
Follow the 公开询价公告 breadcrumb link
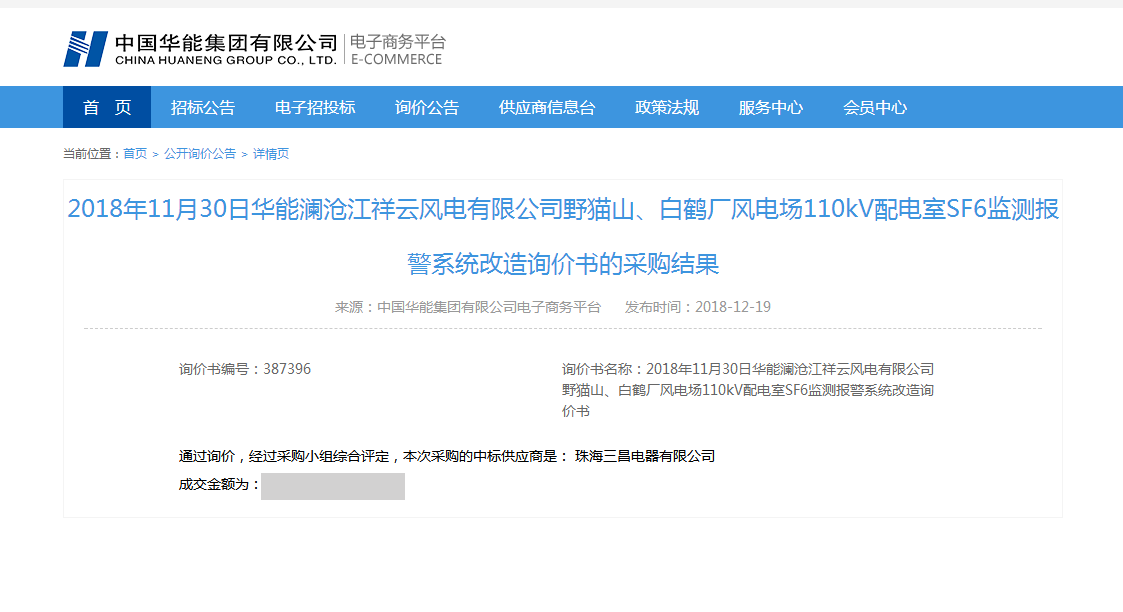(x=200, y=154)
